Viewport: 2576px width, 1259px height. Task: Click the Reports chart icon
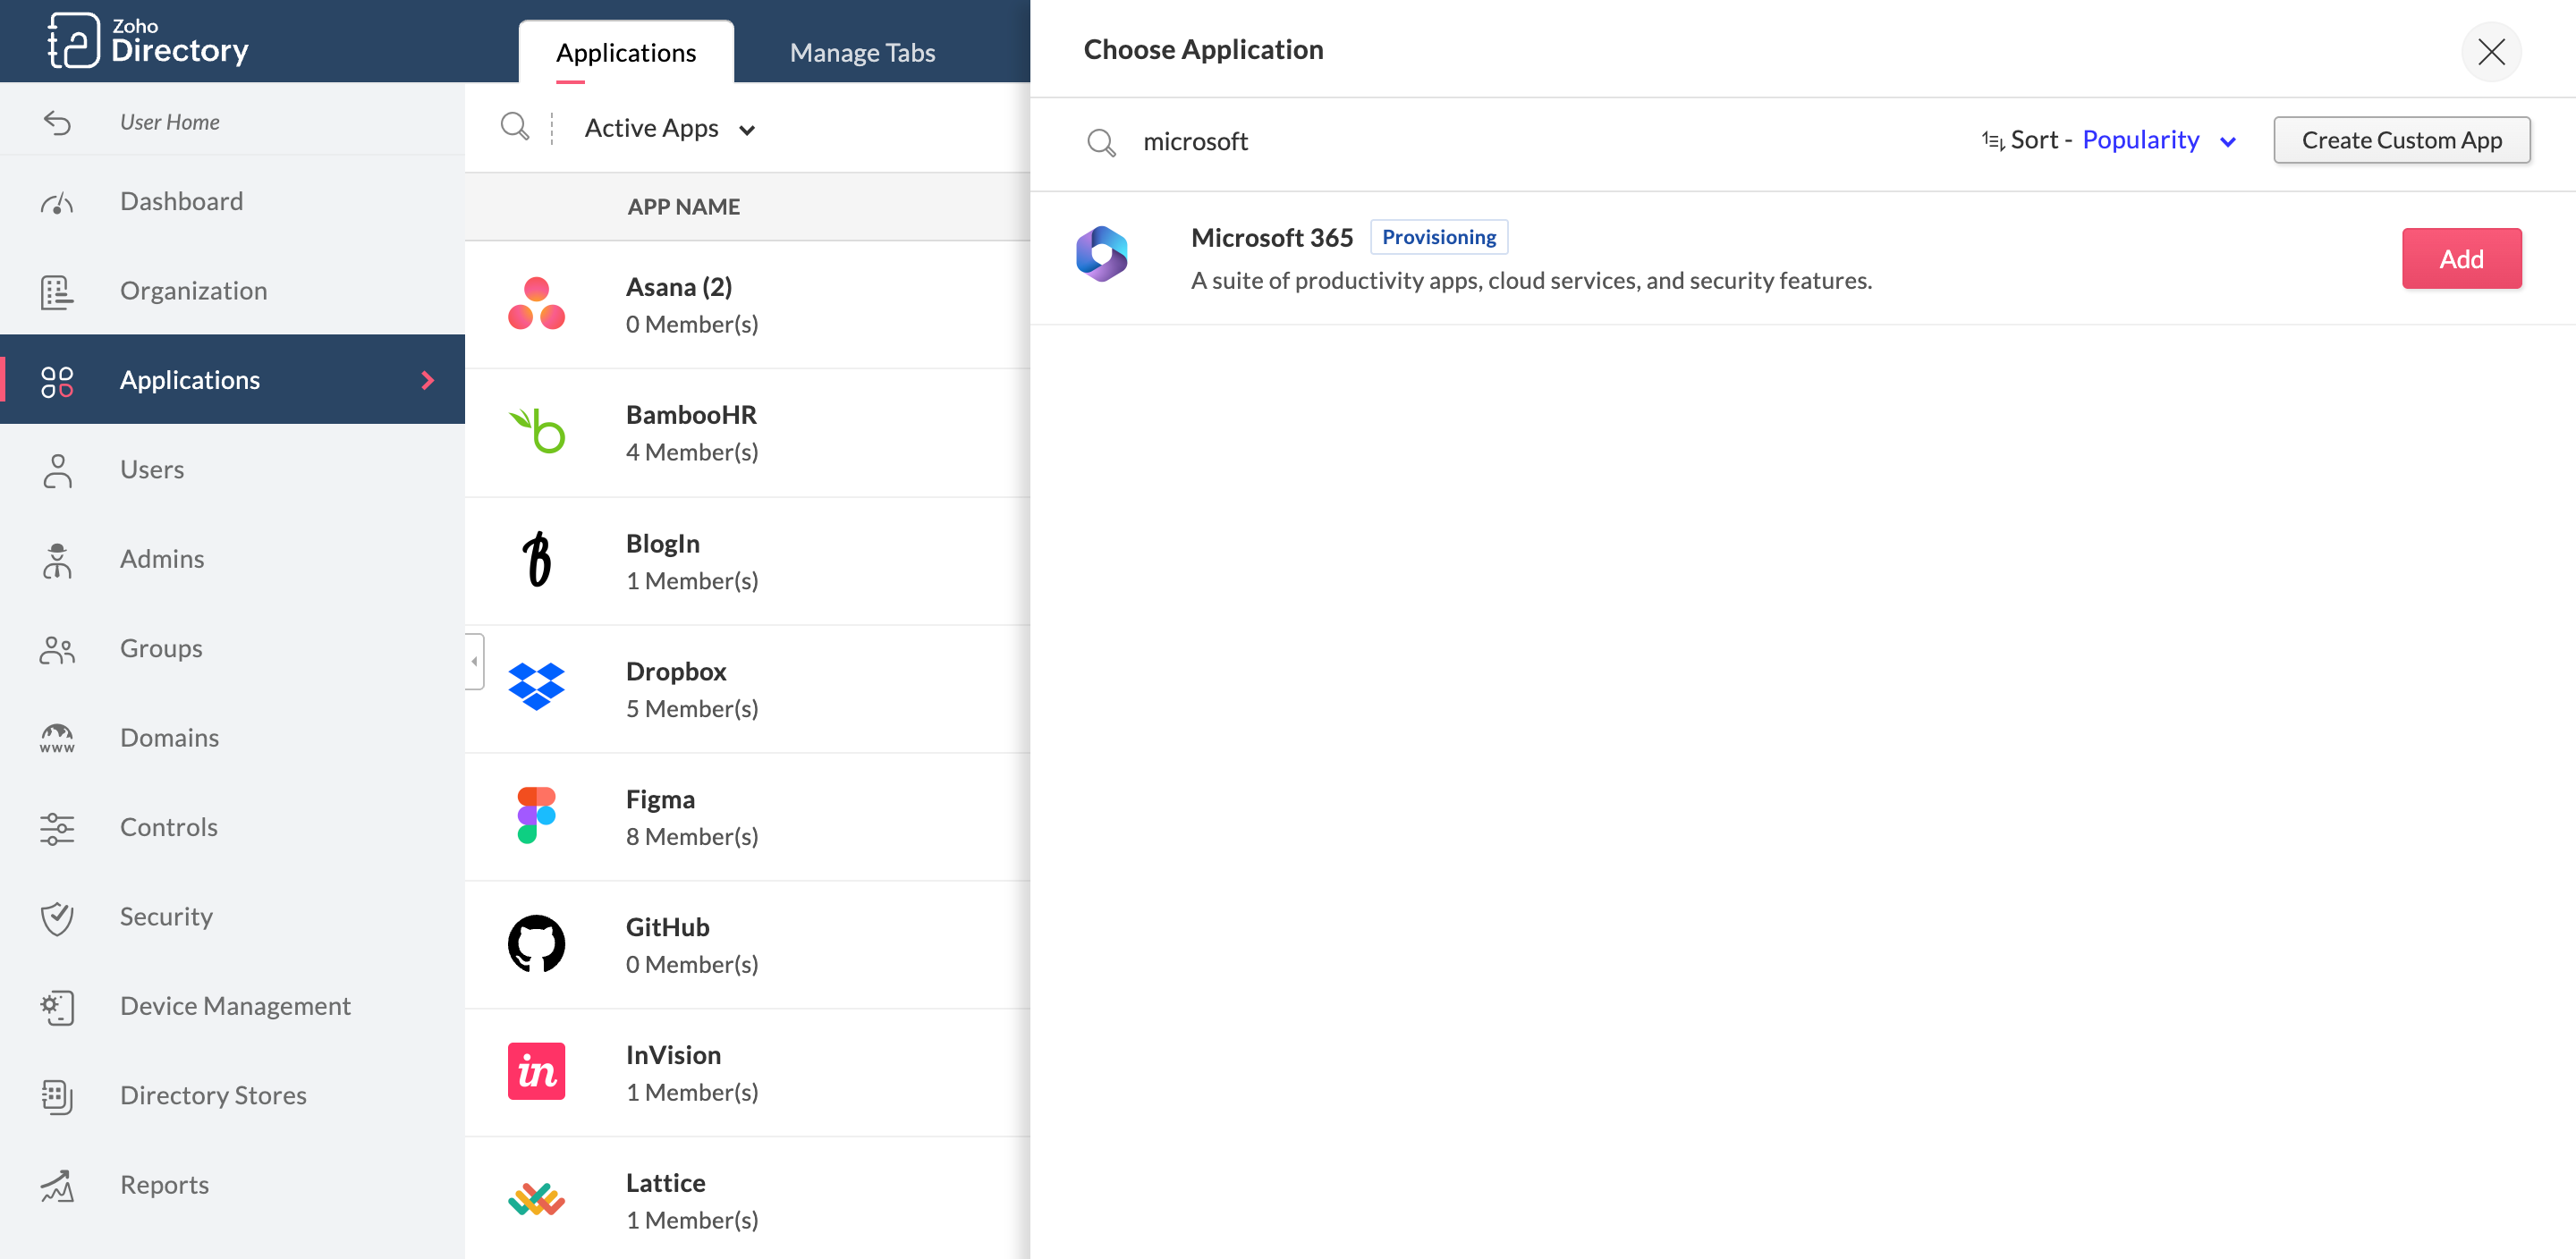[x=57, y=1186]
